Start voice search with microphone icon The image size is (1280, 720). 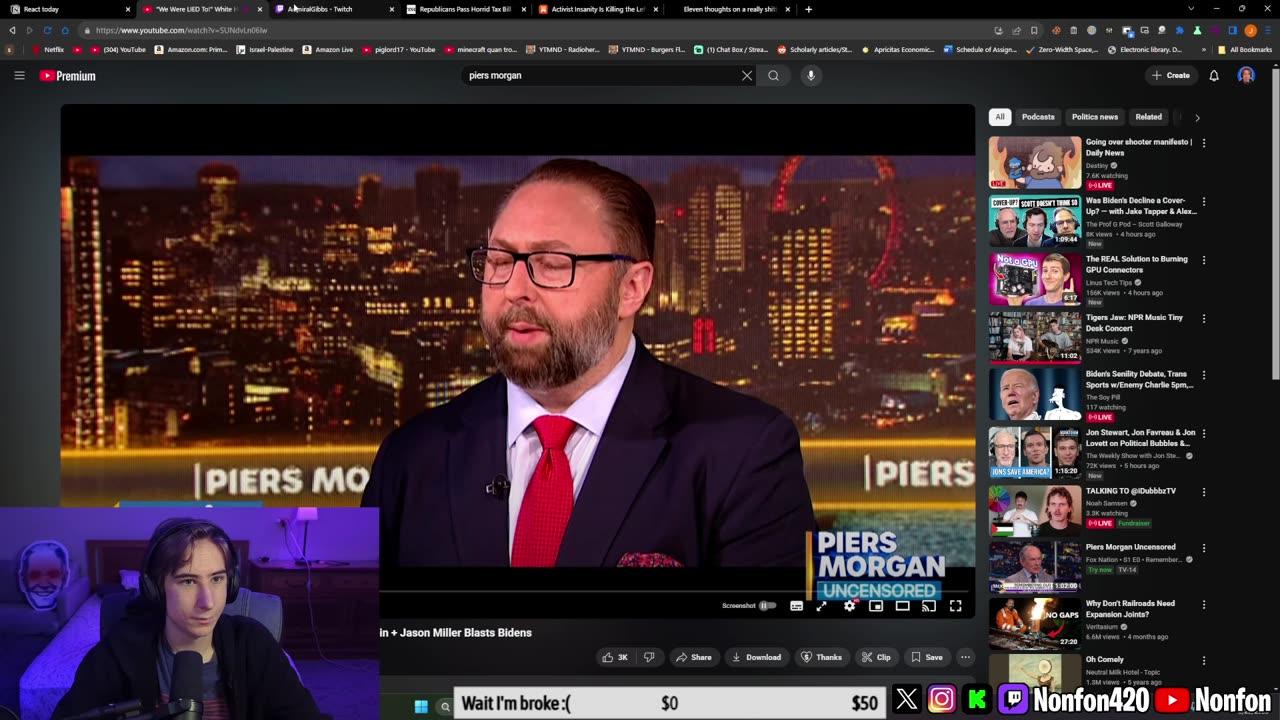click(x=811, y=75)
